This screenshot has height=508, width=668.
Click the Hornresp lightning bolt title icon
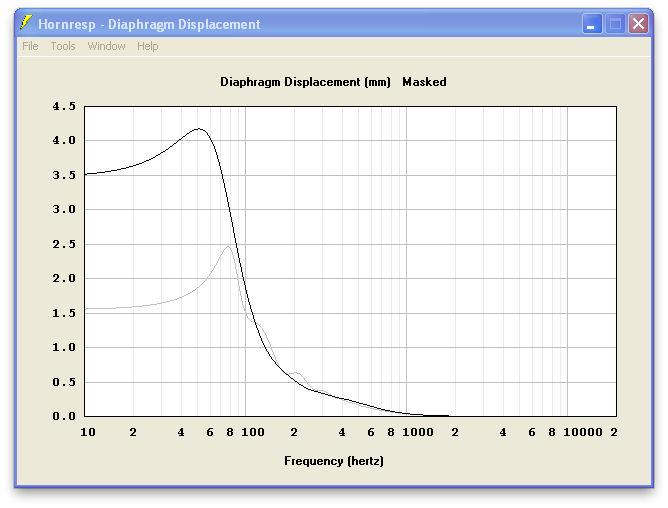[x=26, y=23]
